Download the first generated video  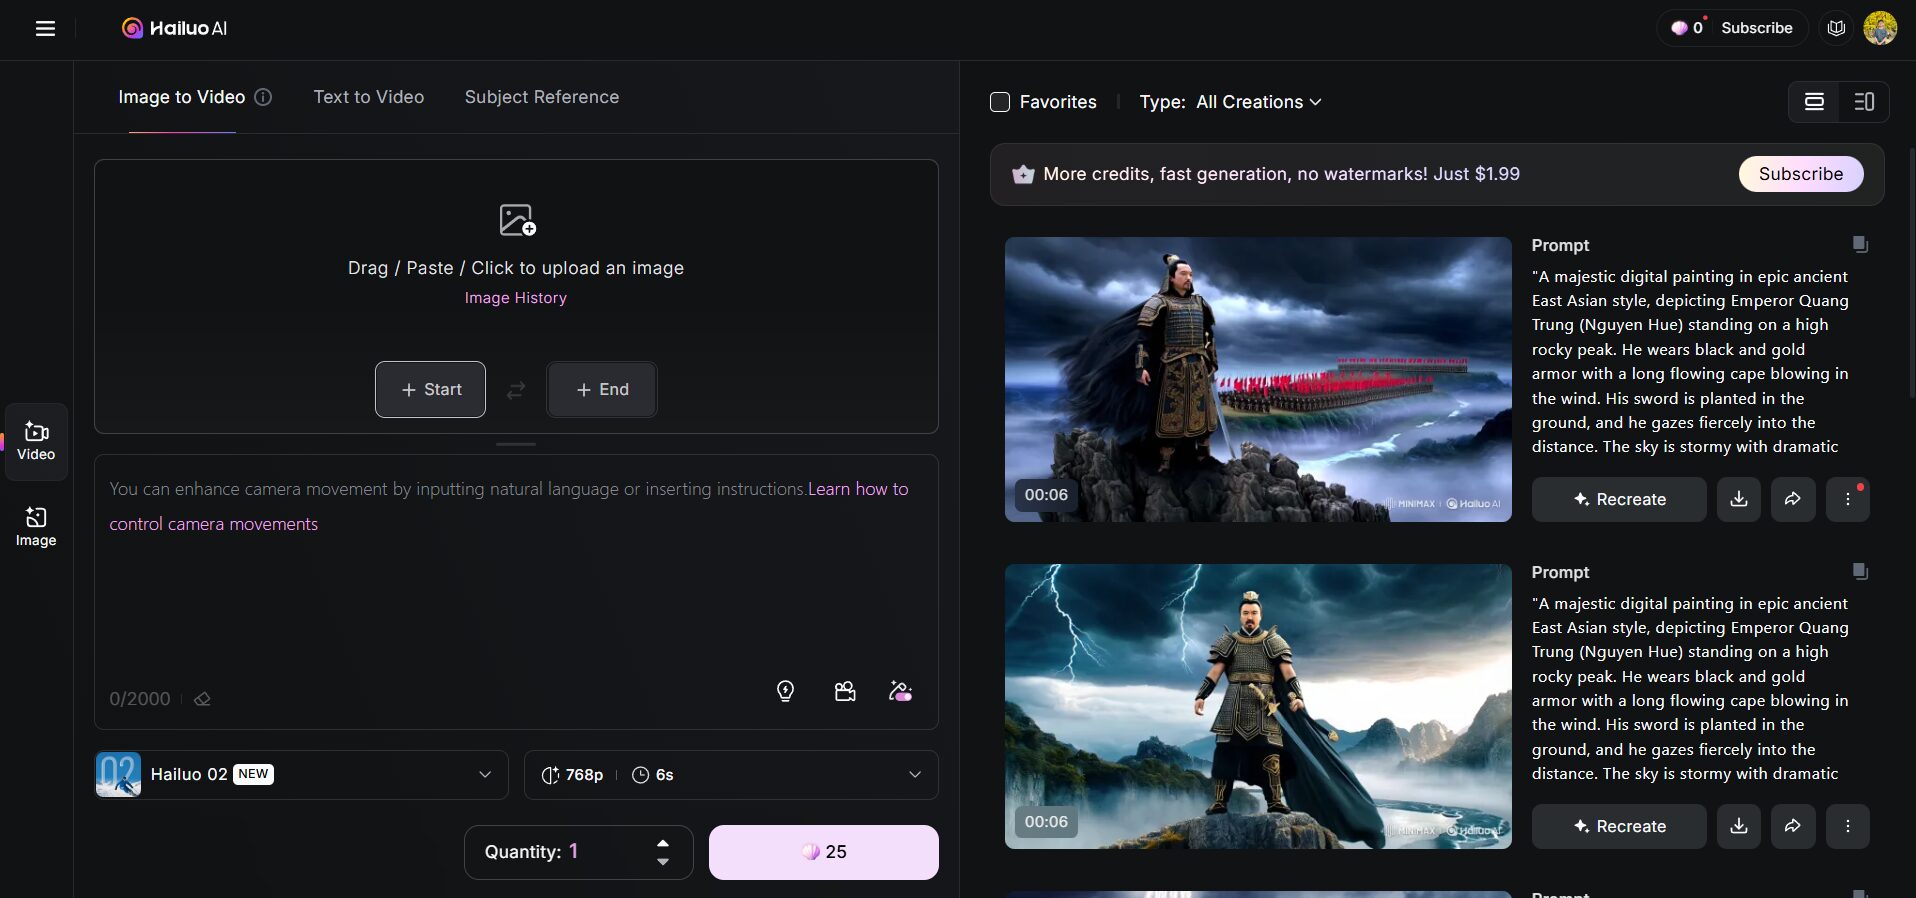(1739, 499)
